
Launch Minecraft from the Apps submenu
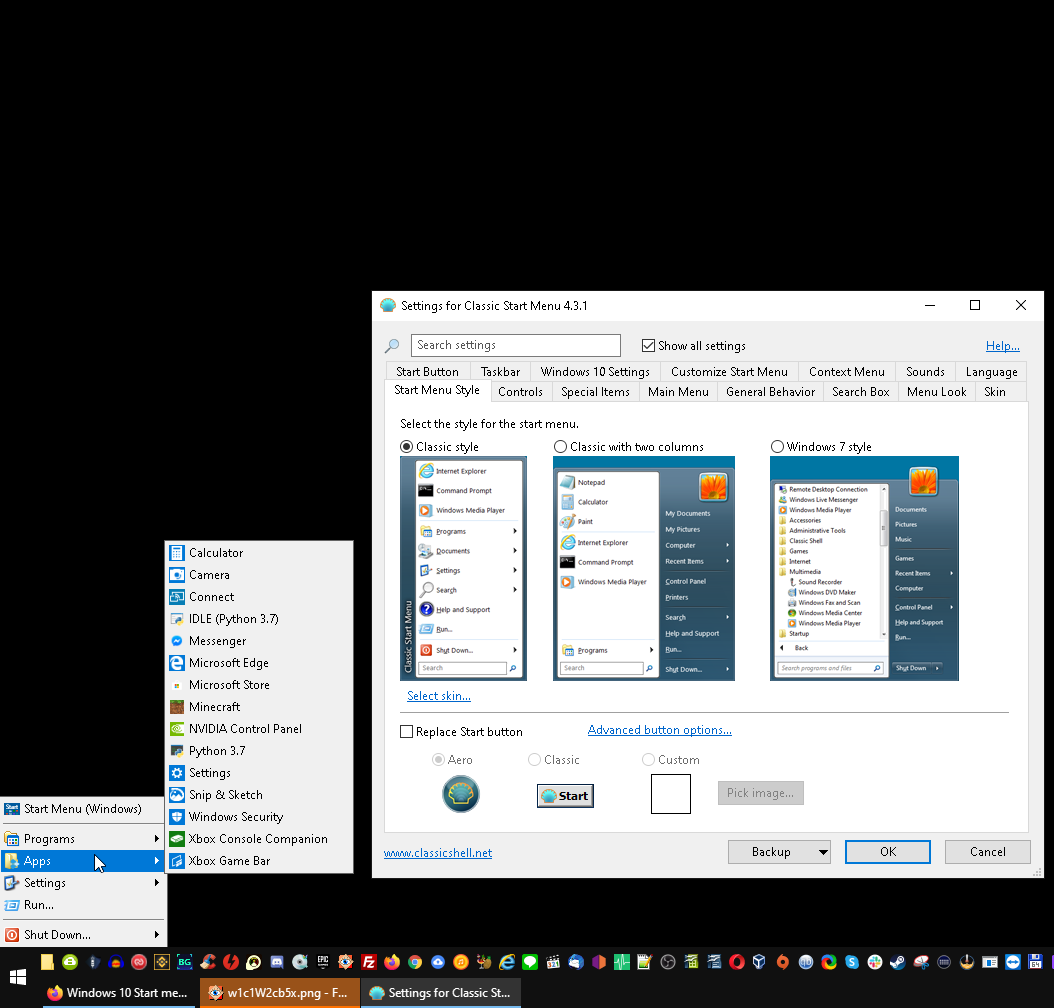pos(259,707)
